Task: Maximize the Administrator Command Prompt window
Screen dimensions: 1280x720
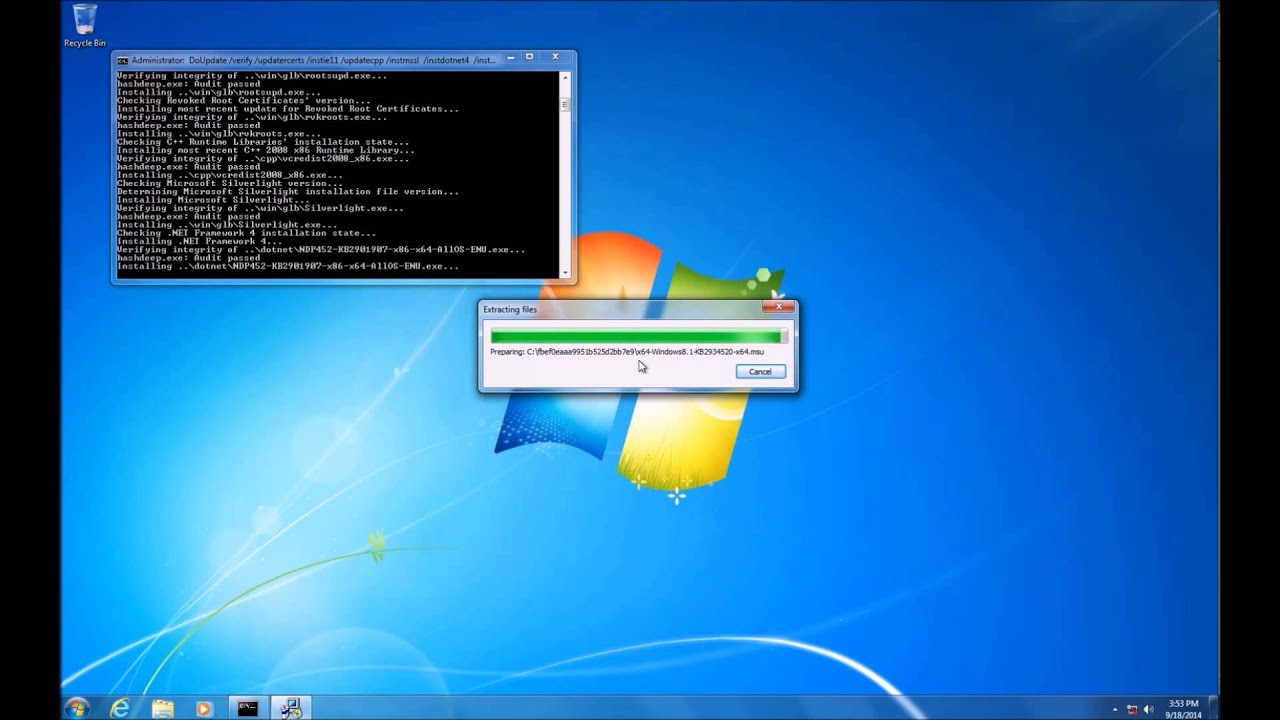Action: [x=529, y=57]
